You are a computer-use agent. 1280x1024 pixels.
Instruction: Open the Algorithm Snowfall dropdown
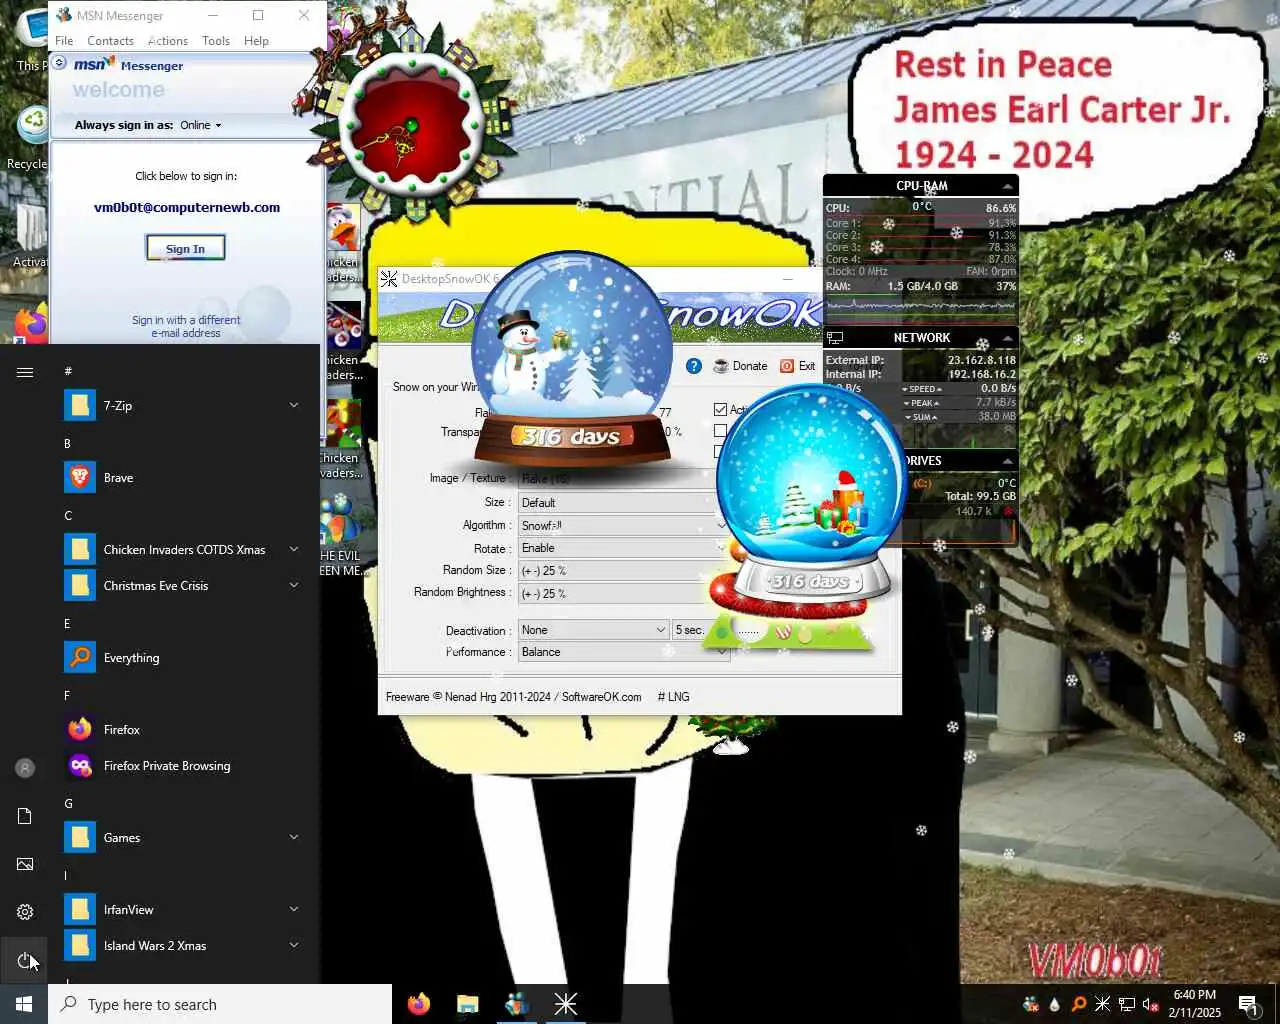pyautogui.click(x=623, y=526)
